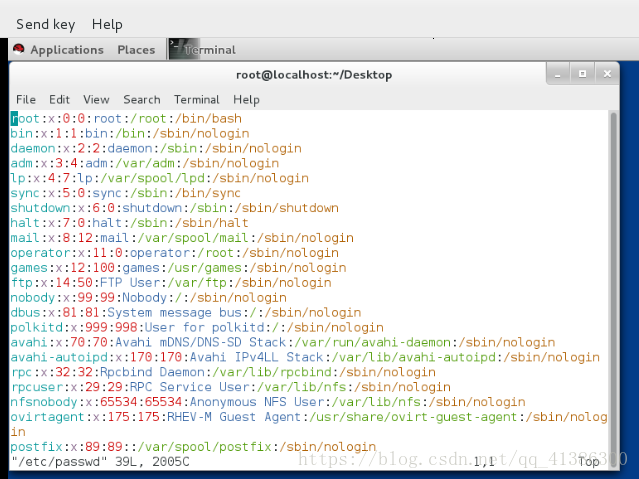The image size is (639, 479).
Task: Click the daemon:x:2:2 line
Action: 156,148
